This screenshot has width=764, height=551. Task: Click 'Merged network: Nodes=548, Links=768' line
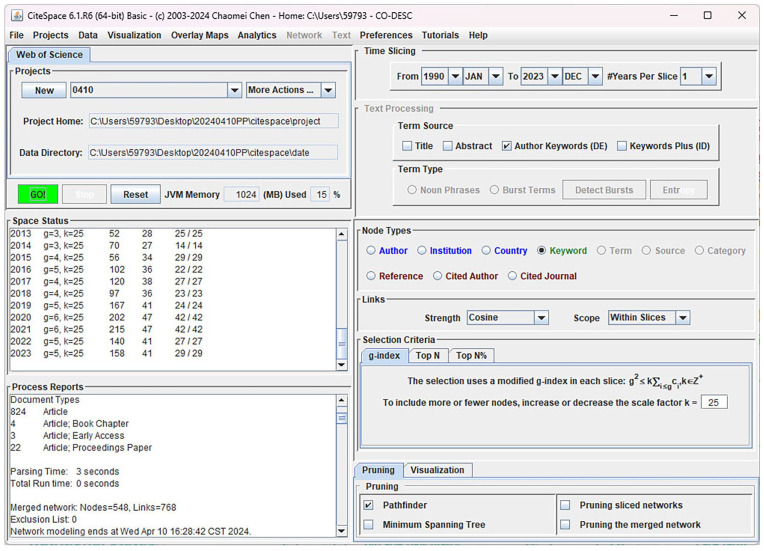pos(93,507)
